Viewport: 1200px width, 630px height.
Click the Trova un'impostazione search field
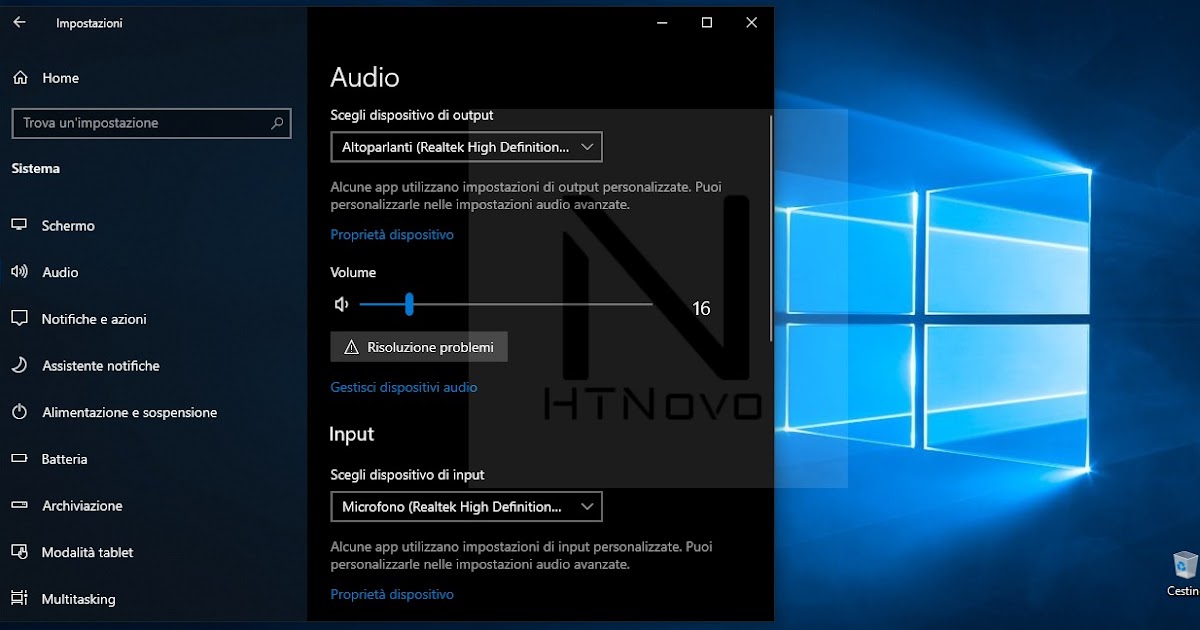click(150, 123)
